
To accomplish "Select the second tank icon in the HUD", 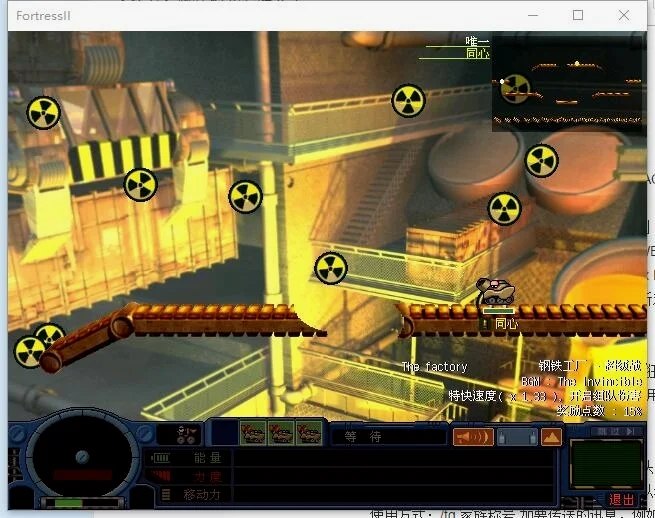I will pos(281,433).
